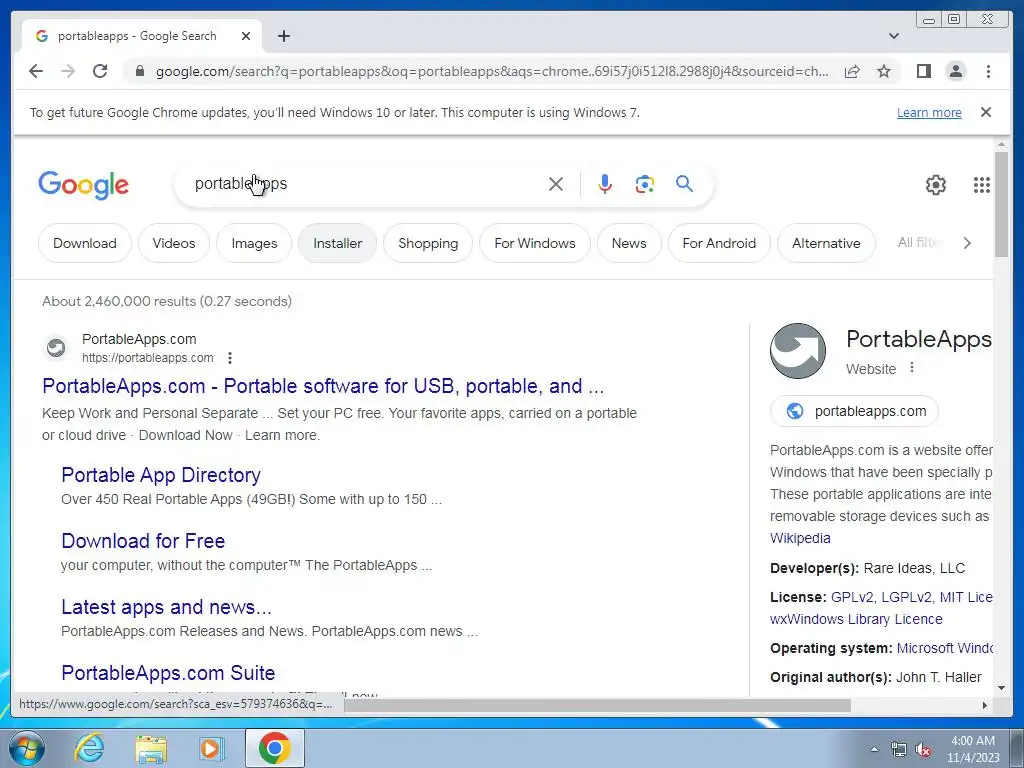
Task: Click the horizontal scrollbar right arrow
Action: tap(985, 705)
